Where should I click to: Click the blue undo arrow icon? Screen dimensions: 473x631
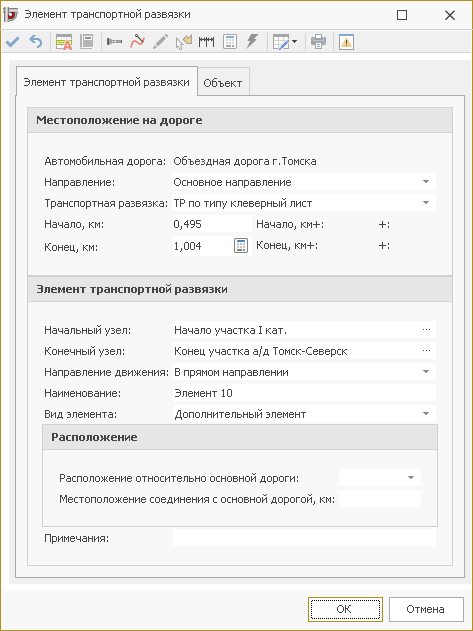[36, 41]
